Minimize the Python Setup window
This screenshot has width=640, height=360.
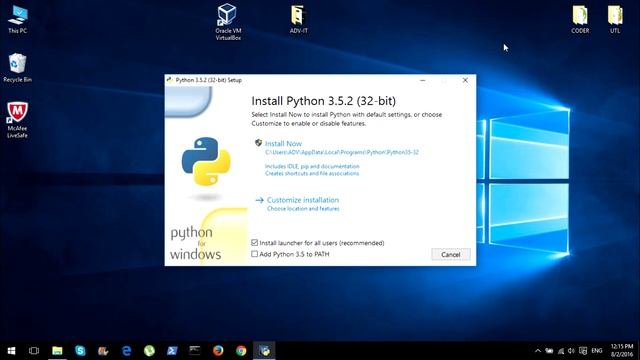click(423, 80)
